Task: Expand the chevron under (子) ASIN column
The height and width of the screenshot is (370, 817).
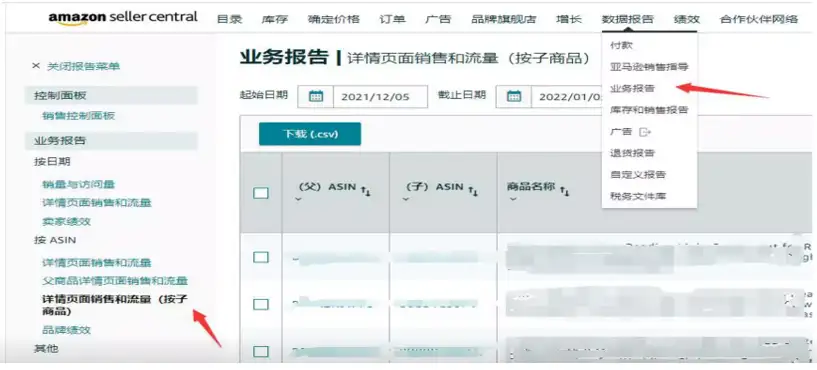Action: tap(406, 199)
